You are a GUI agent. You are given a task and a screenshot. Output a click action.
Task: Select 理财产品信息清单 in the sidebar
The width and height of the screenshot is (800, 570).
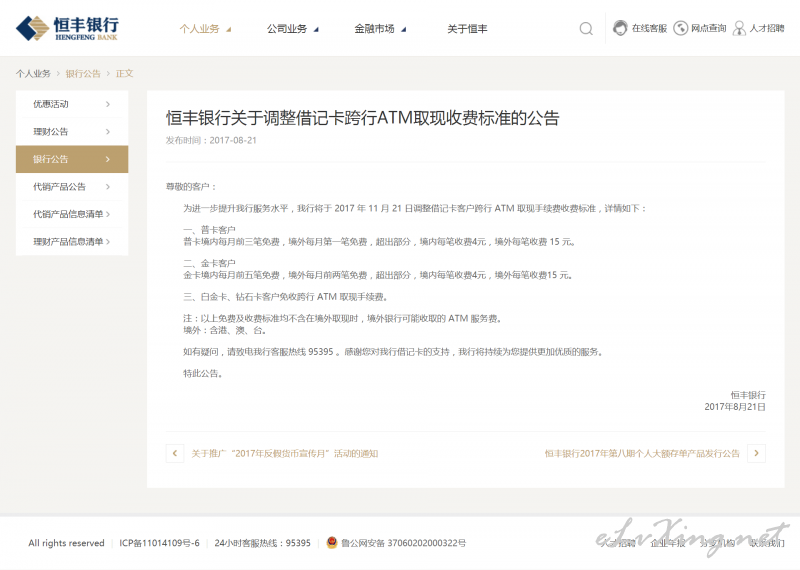(x=72, y=242)
